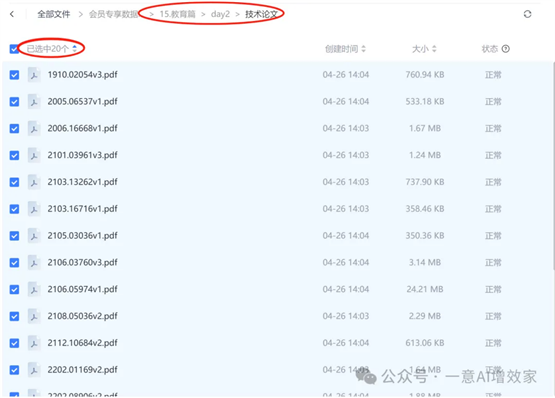
Task: Open file 2005.06537v1.pdf
Action: (82, 102)
